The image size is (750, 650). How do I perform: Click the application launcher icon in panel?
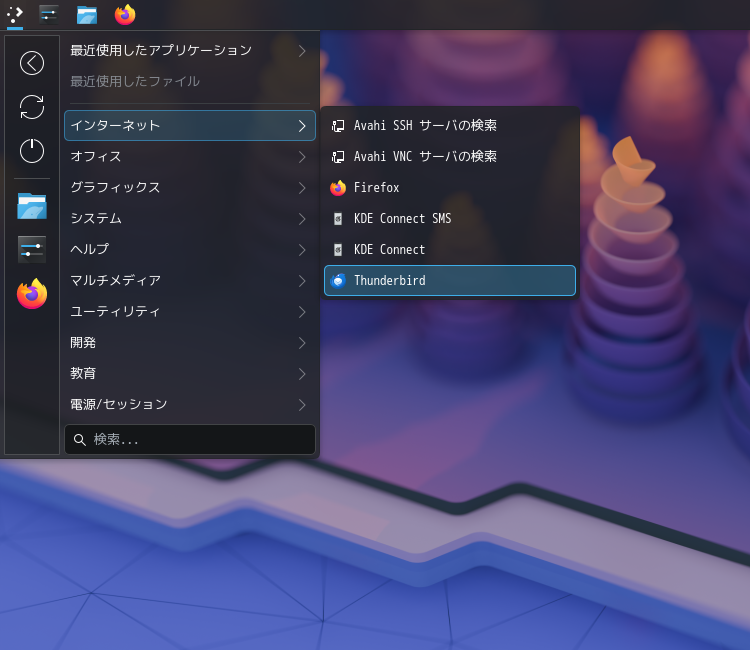(15, 14)
